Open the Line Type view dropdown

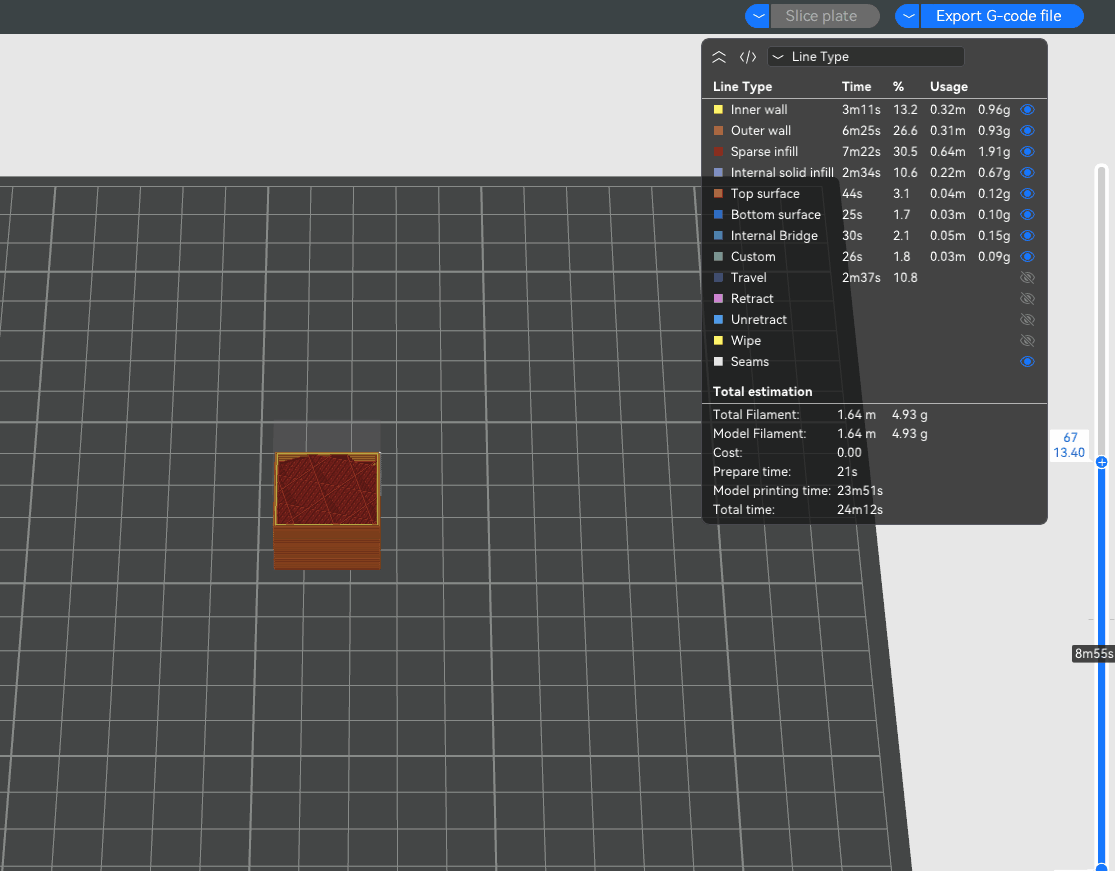click(x=865, y=57)
